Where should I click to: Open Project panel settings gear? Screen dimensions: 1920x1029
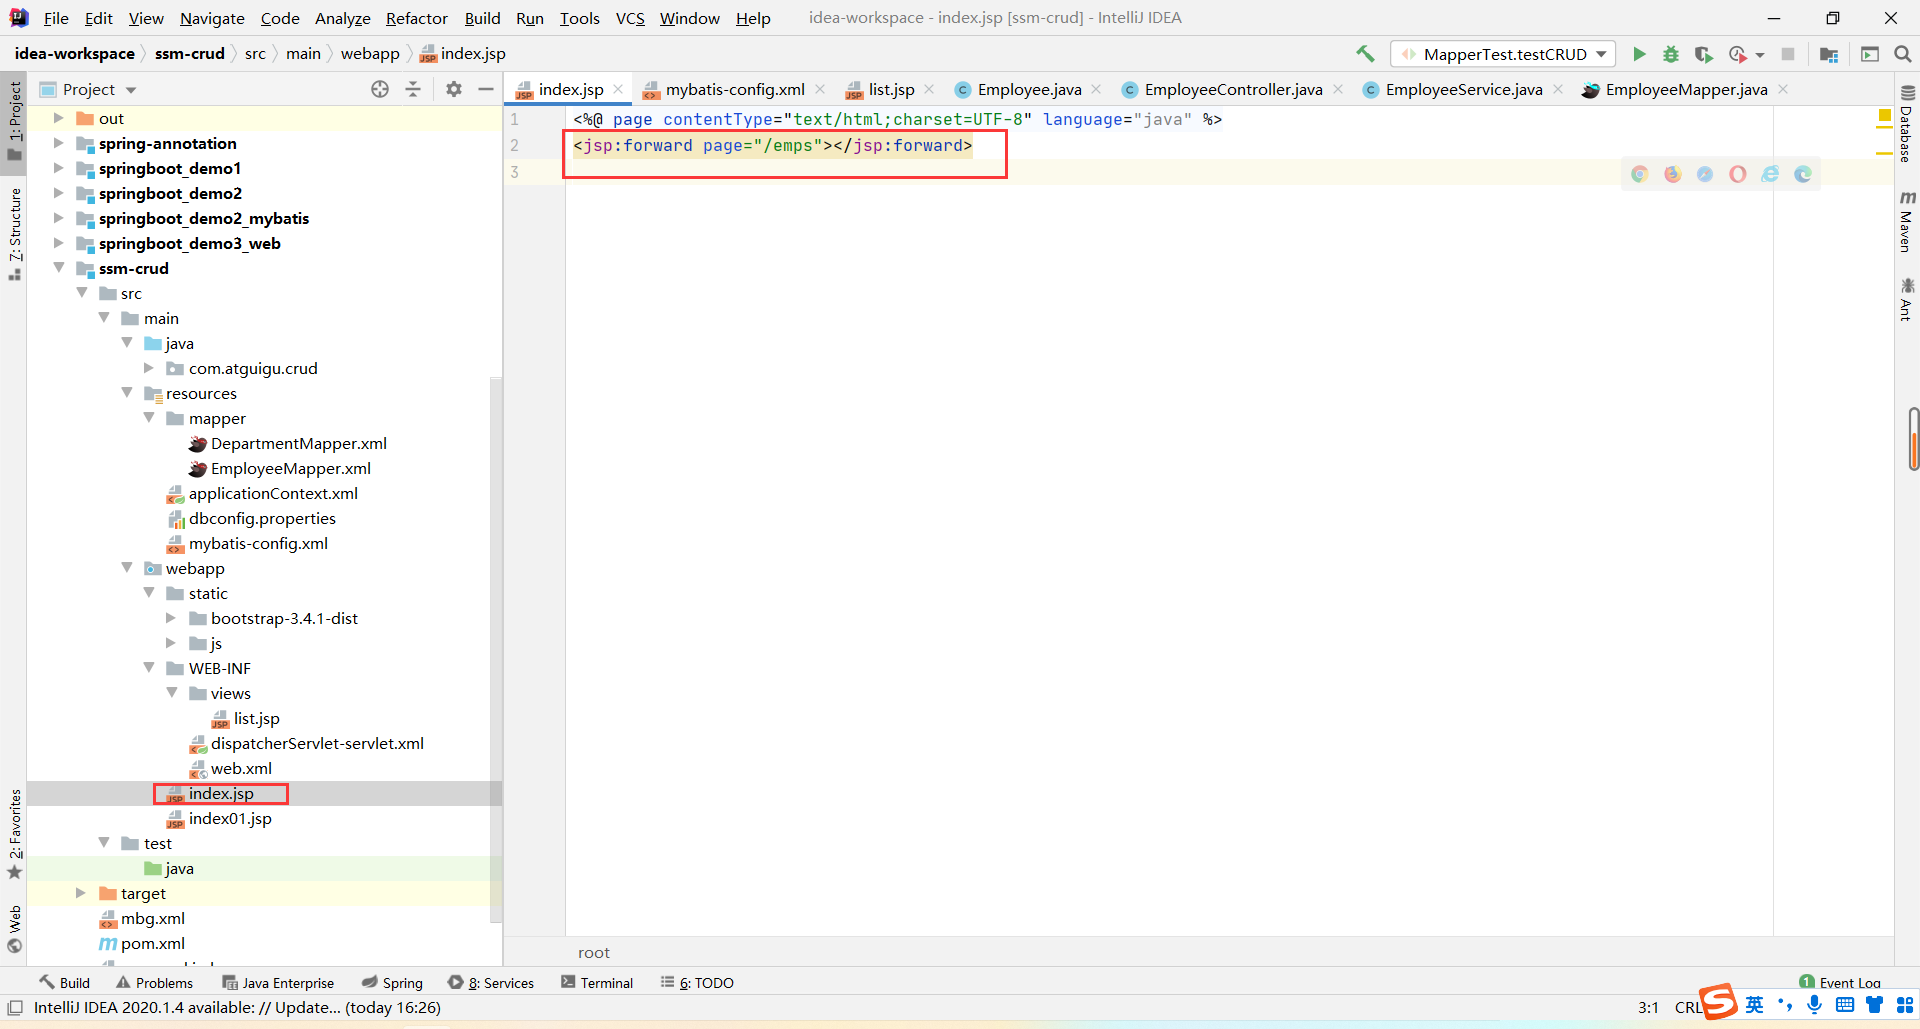coord(454,89)
